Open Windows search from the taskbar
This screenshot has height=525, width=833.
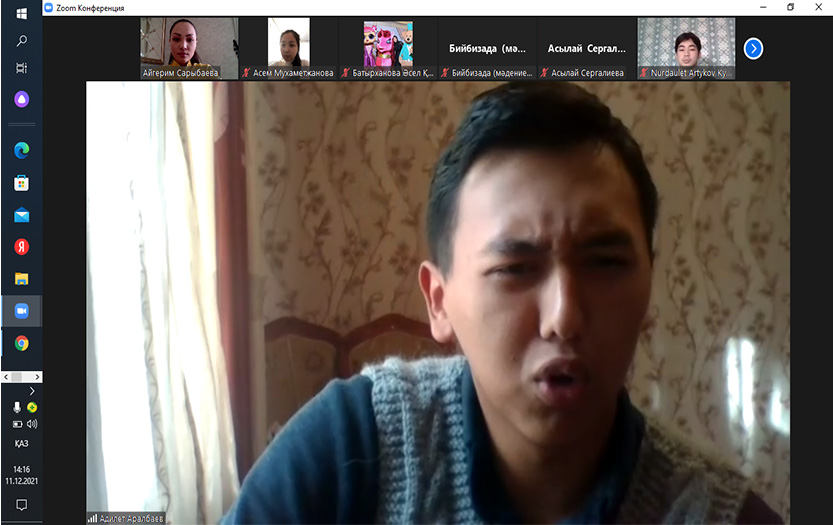(21, 41)
